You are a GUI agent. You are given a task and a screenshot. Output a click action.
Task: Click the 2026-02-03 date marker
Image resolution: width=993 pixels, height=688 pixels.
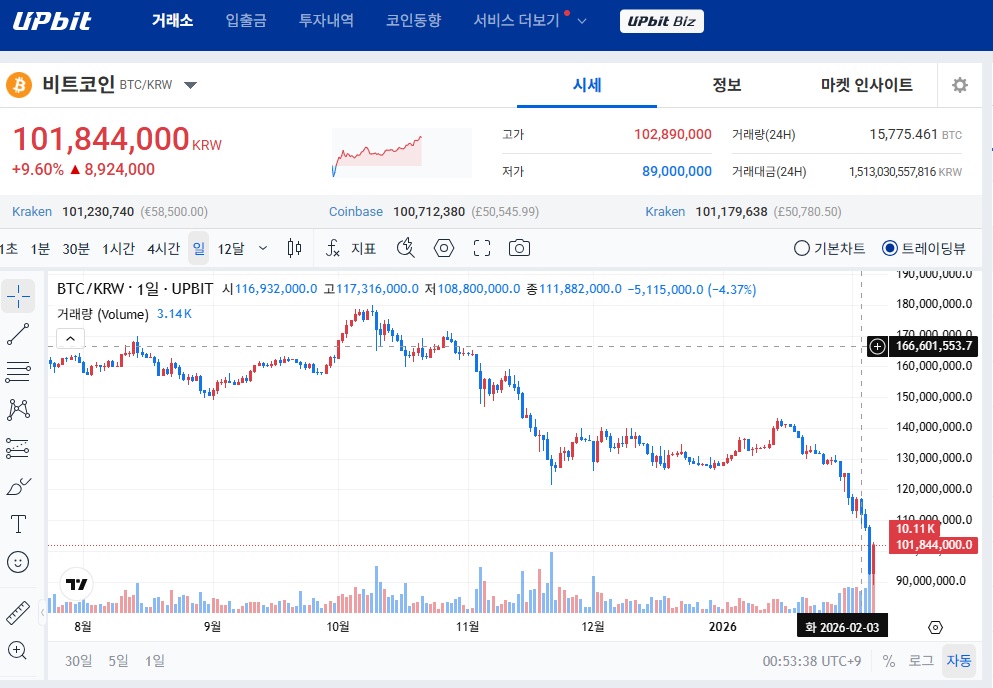tap(842, 627)
